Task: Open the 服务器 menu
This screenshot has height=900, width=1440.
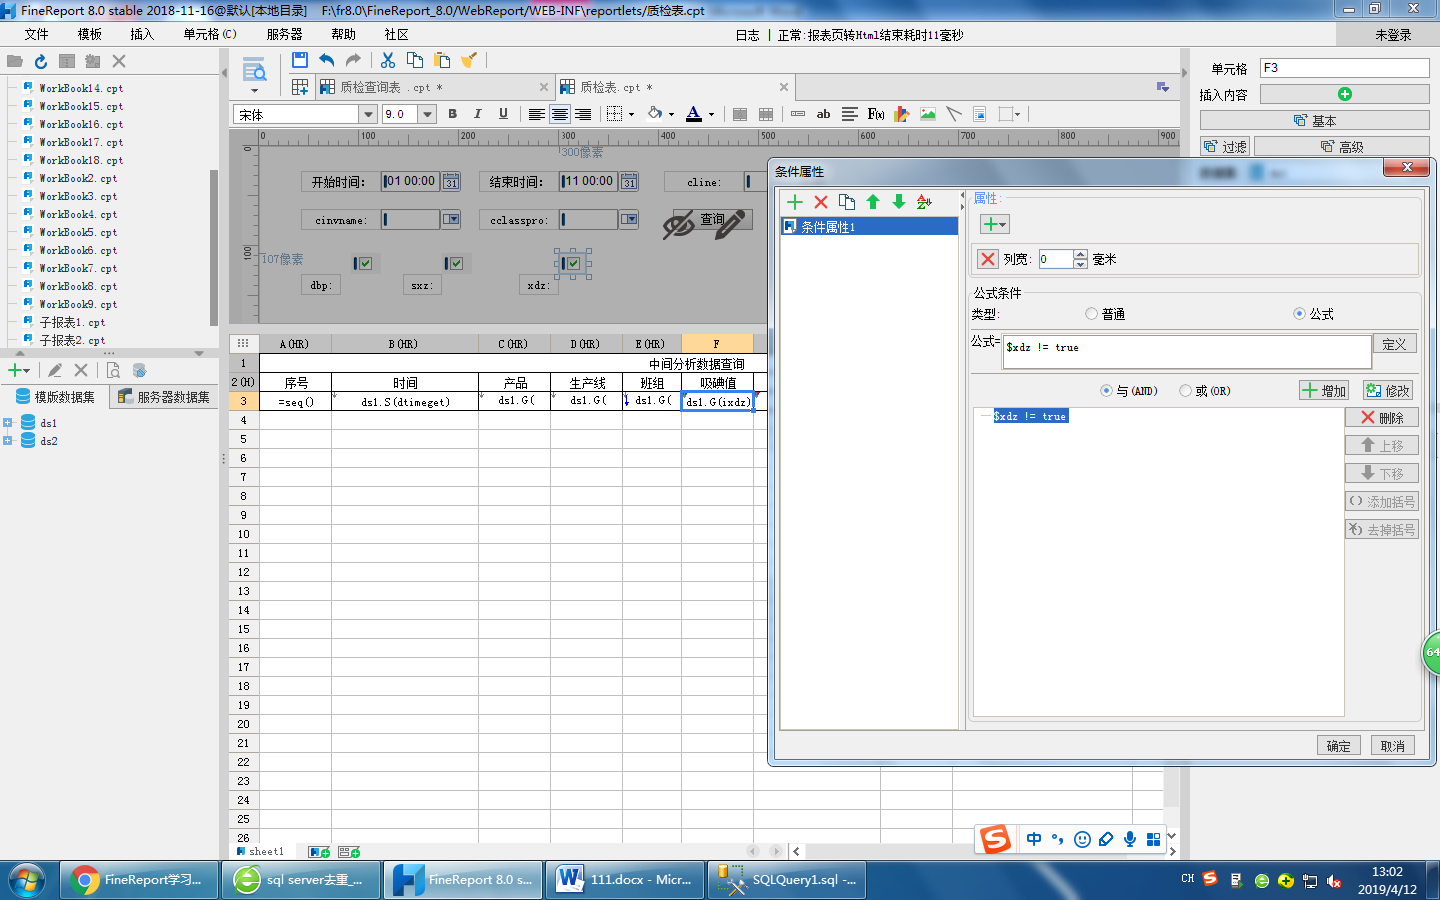Action: pos(284,34)
